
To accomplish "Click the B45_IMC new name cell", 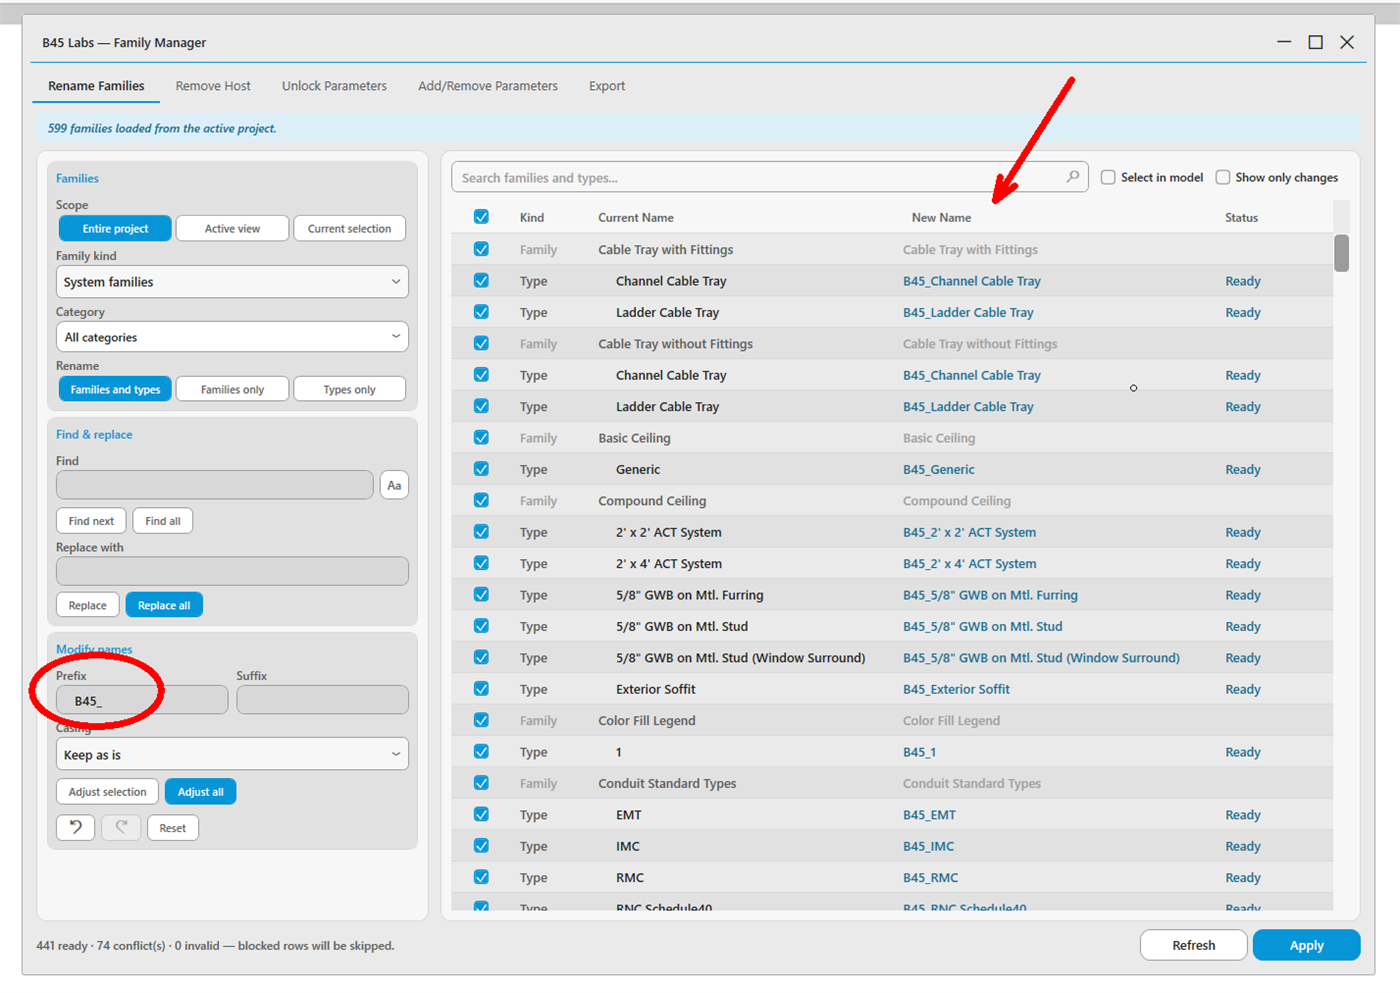I will 928,846.
